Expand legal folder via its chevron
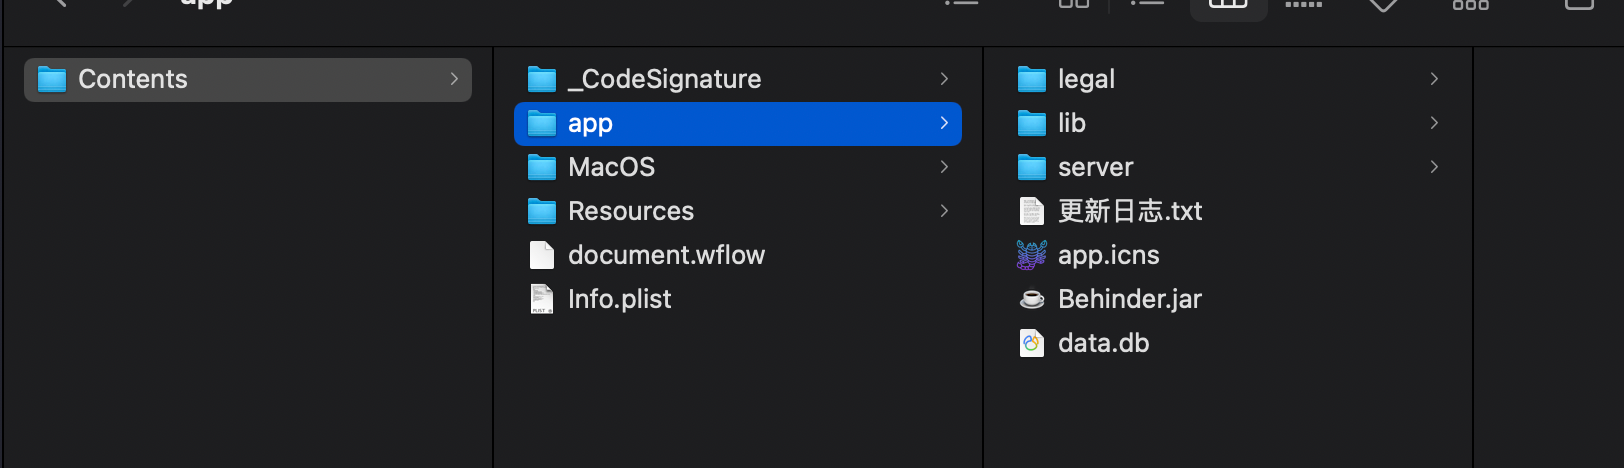 point(1434,79)
